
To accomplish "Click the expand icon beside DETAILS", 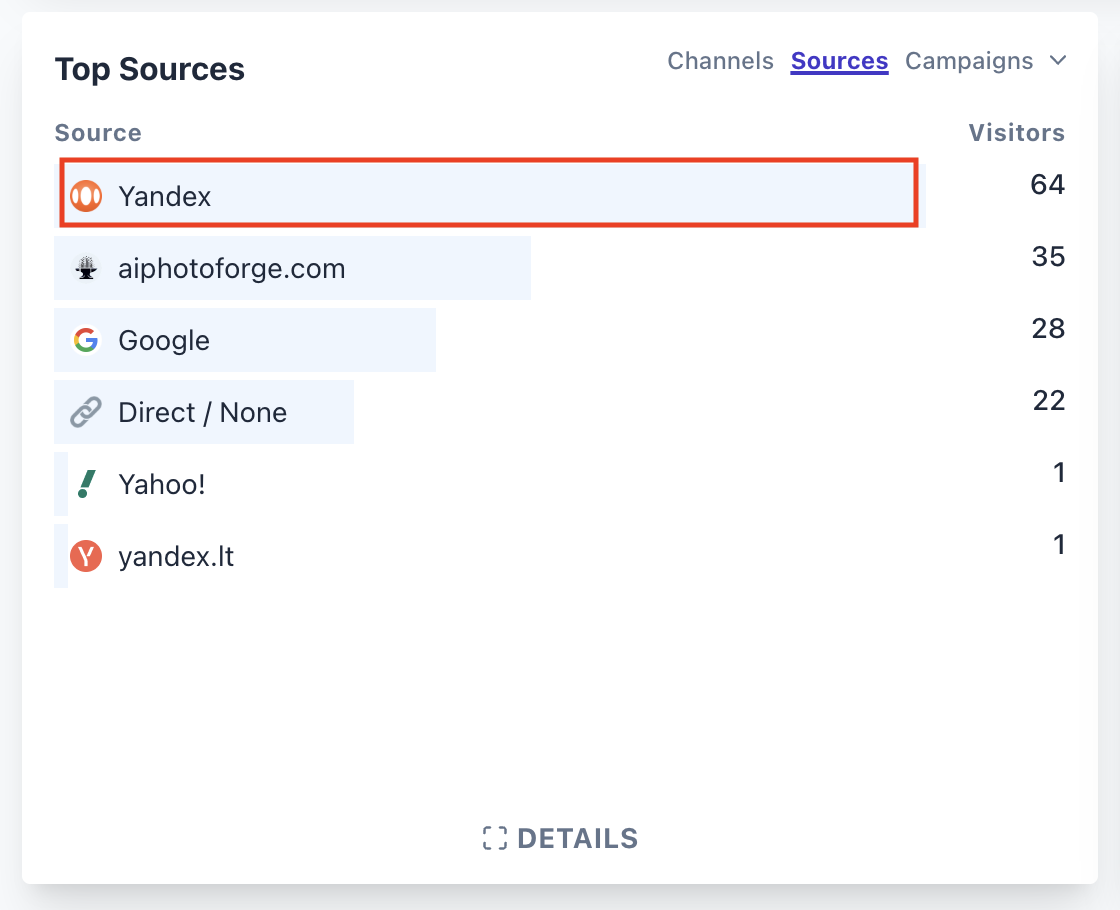I will pos(494,838).
